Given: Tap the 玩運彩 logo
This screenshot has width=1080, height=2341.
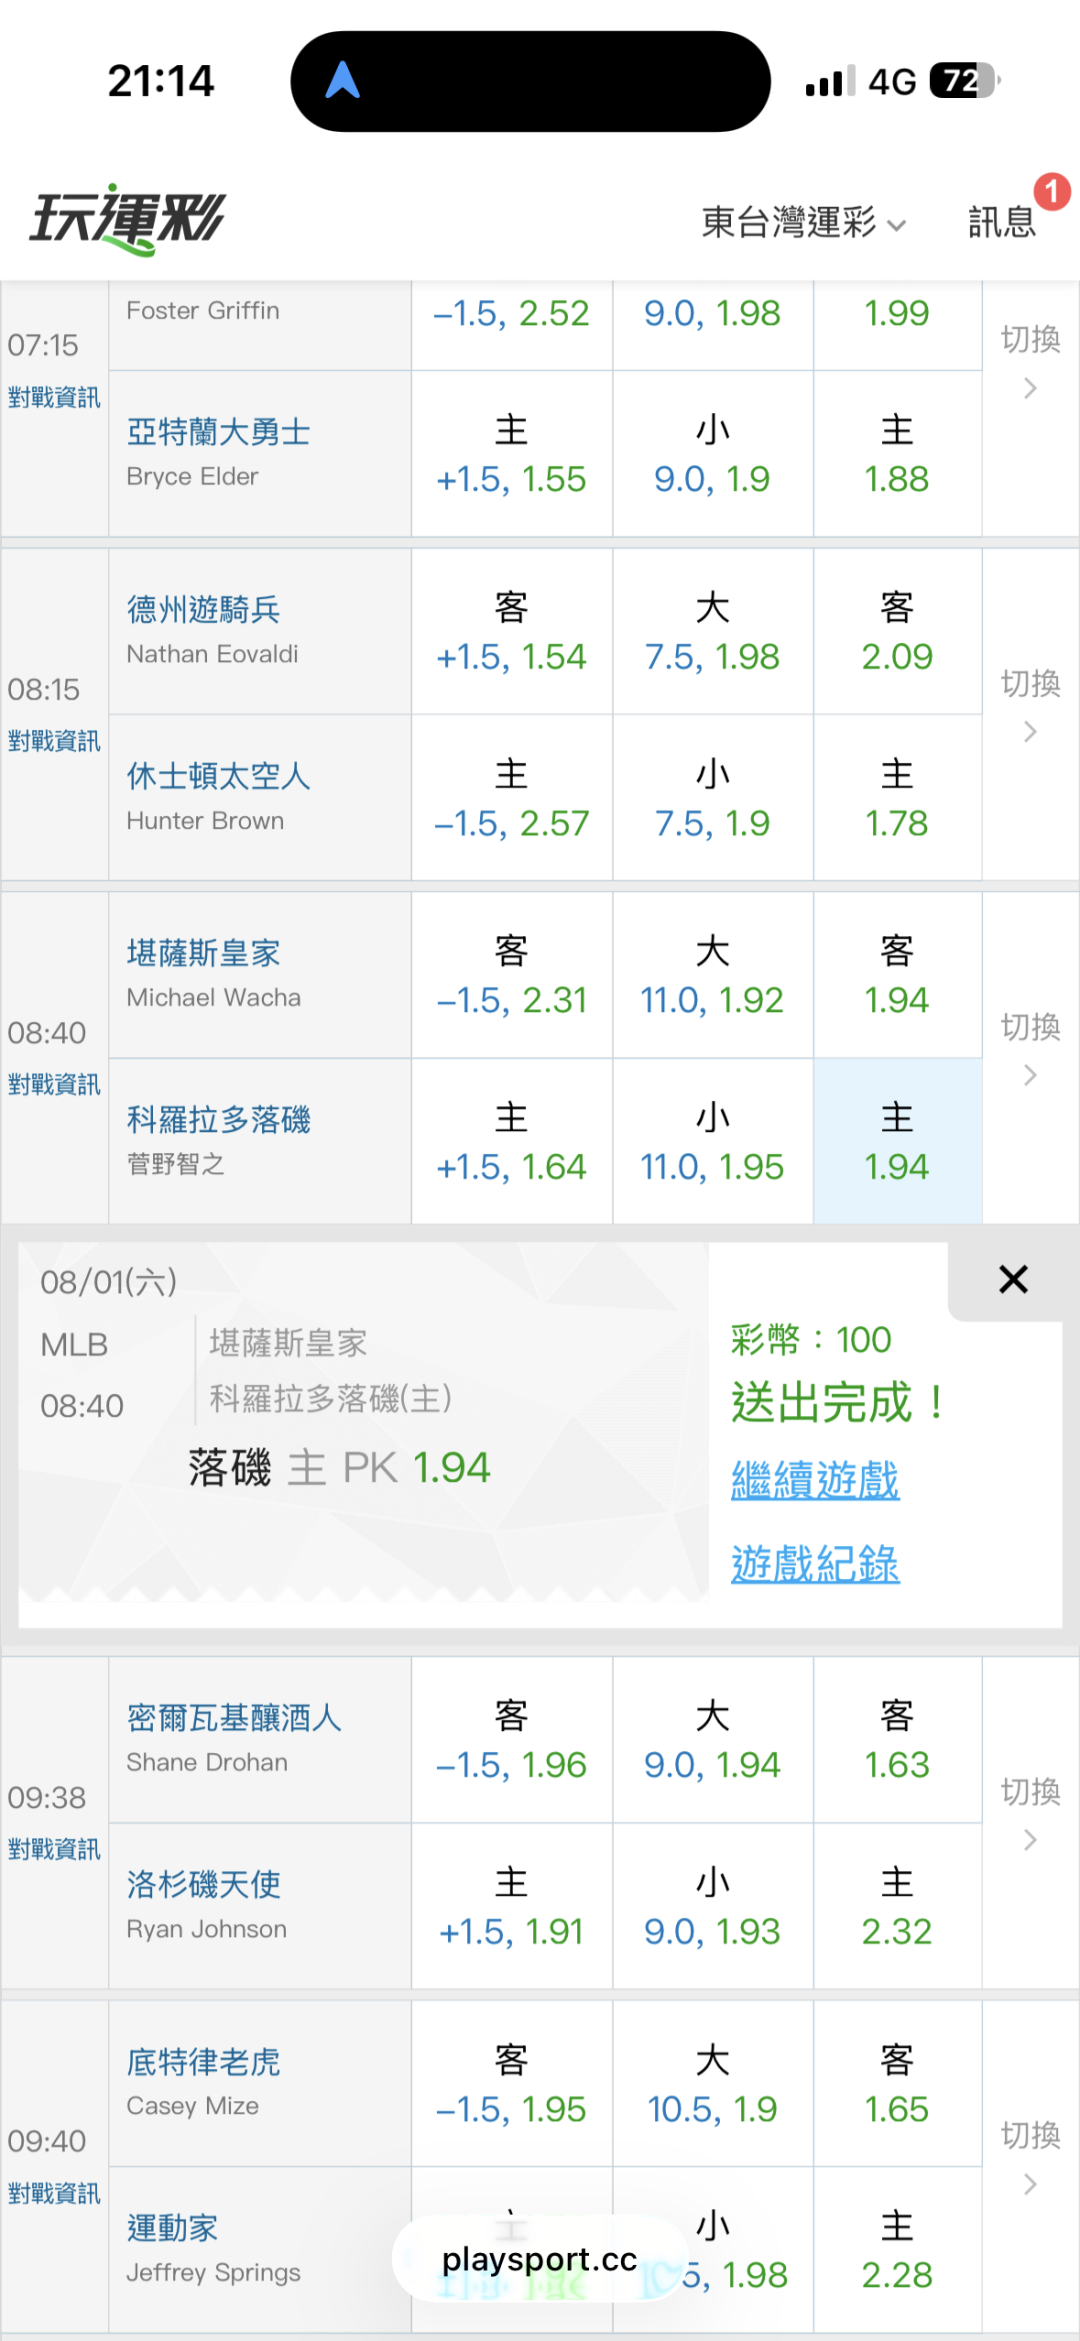Looking at the screenshot, I should click(x=128, y=219).
